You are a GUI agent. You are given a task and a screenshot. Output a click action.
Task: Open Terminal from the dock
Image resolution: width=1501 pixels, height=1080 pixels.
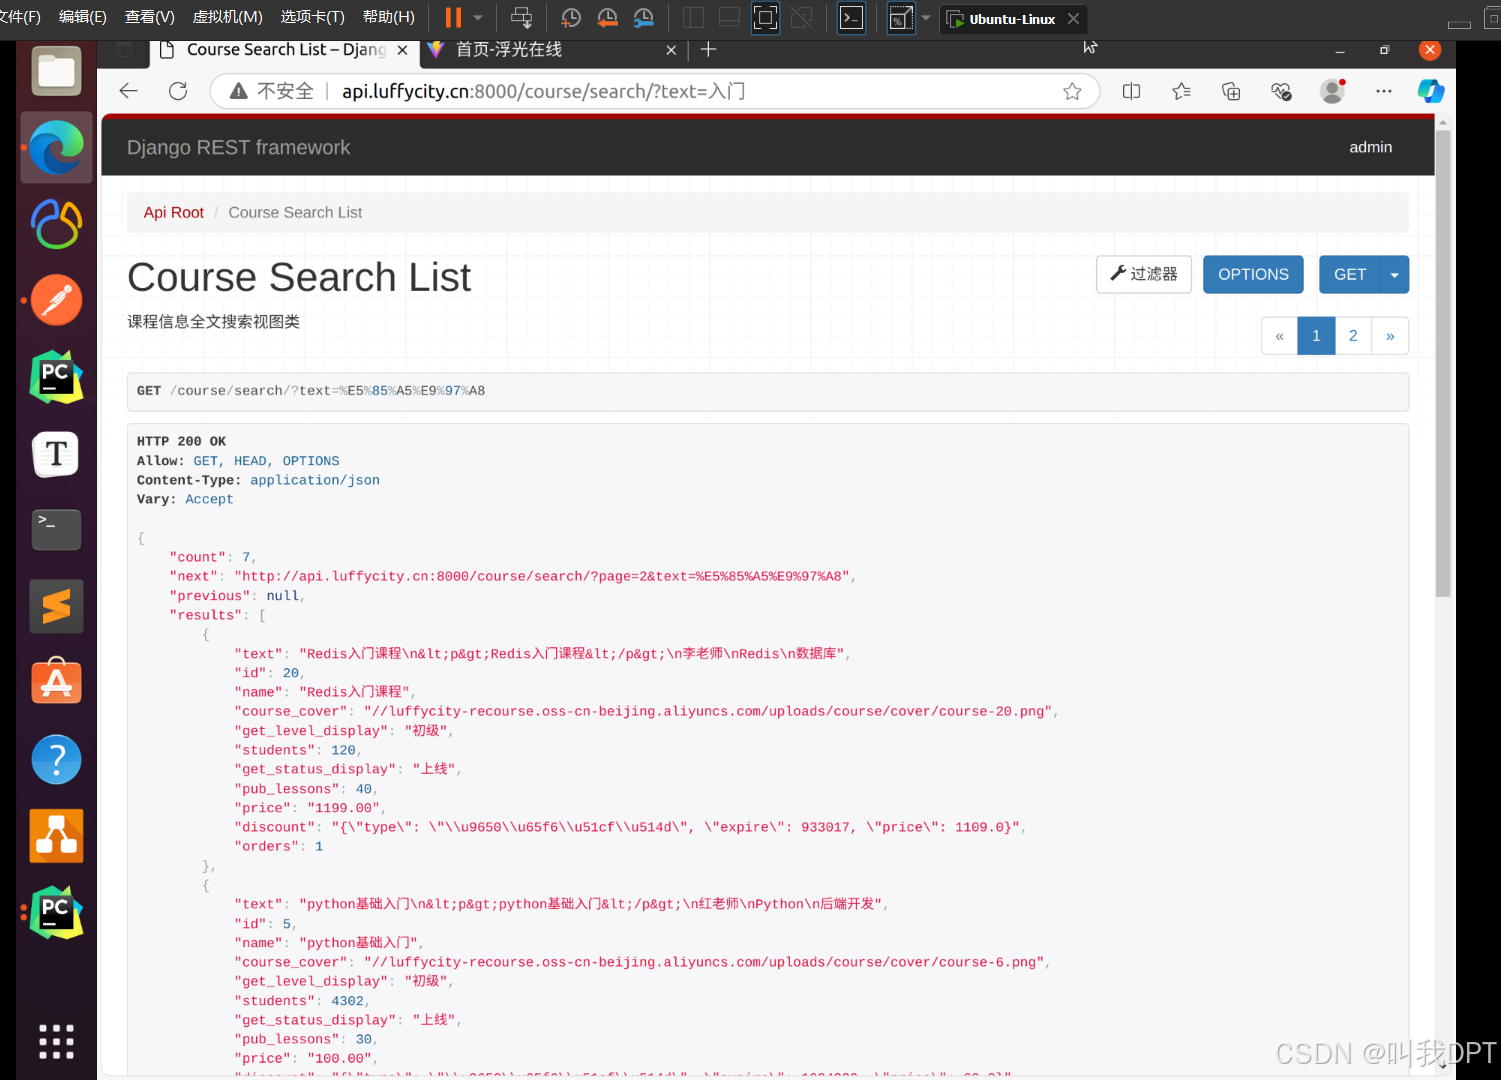56,530
